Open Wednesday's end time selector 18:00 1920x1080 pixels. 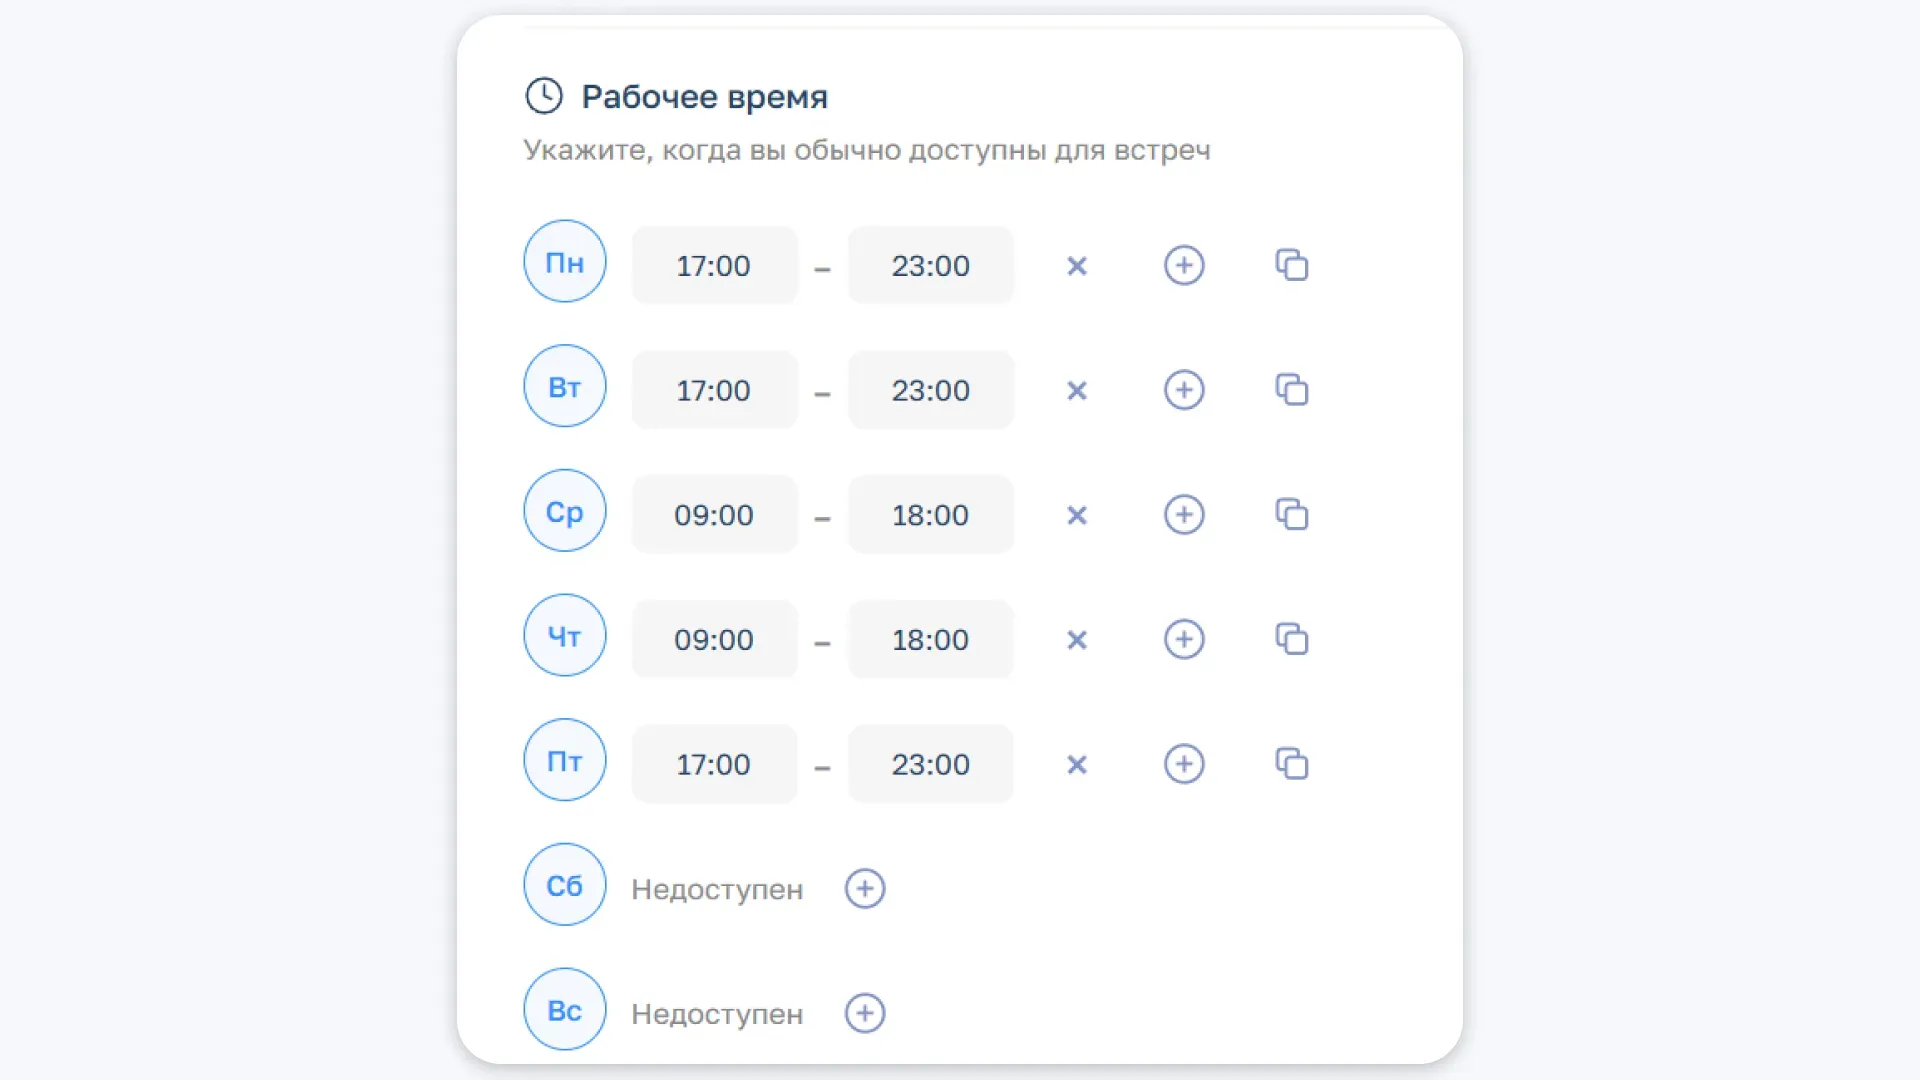pos(930,515)
